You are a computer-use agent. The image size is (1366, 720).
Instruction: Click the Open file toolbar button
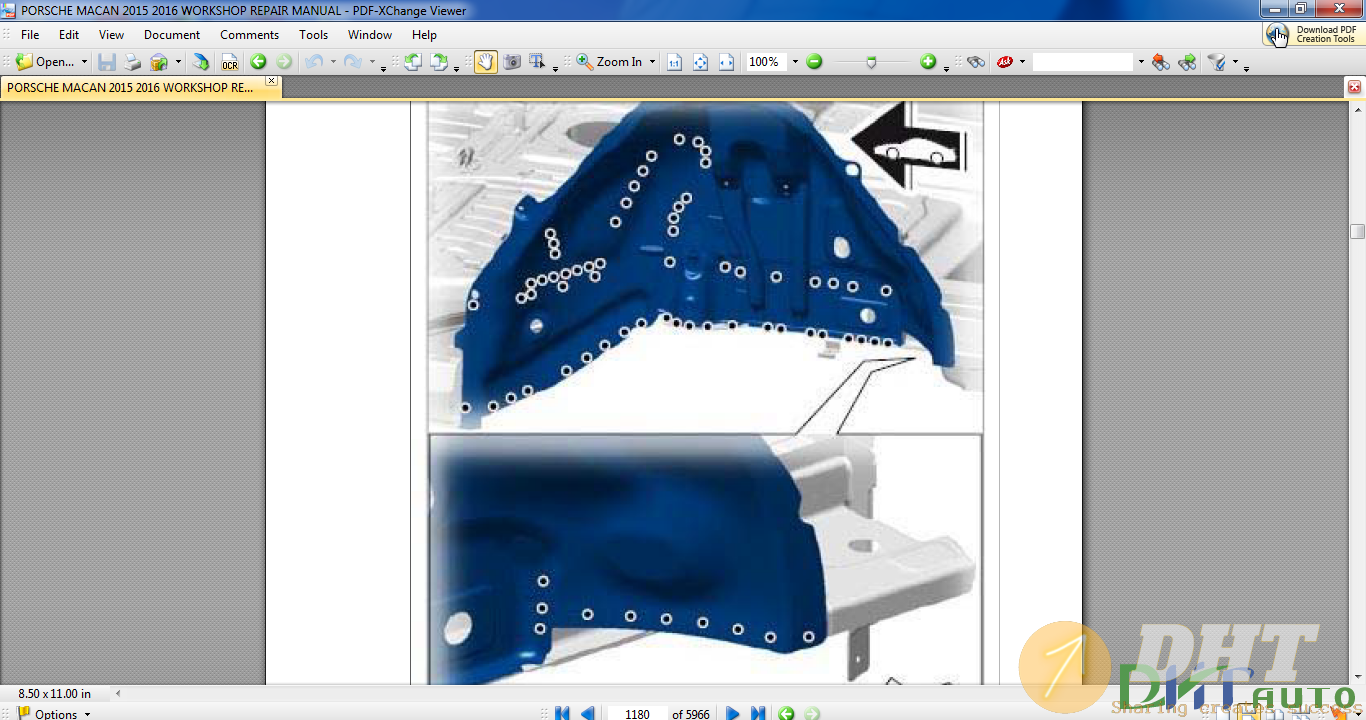(x=45, y=62)
